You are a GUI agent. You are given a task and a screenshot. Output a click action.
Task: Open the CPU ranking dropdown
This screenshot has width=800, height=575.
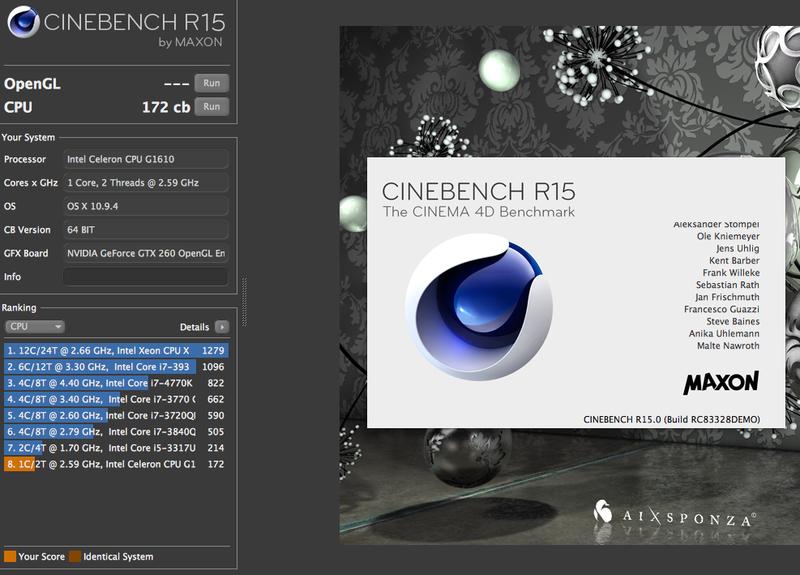[x=35, y=327]
